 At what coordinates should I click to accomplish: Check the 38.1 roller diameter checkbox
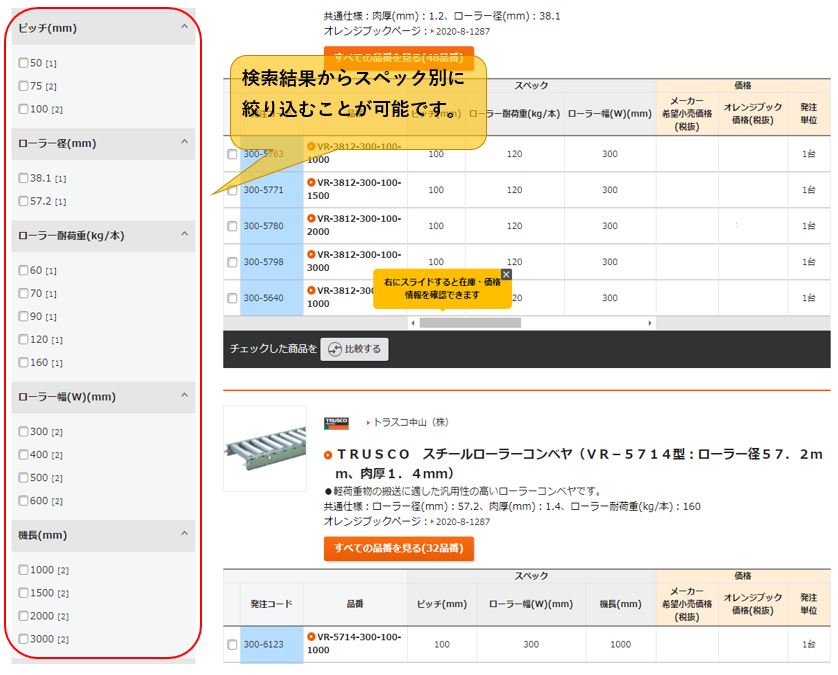click(x=23, y=178)
